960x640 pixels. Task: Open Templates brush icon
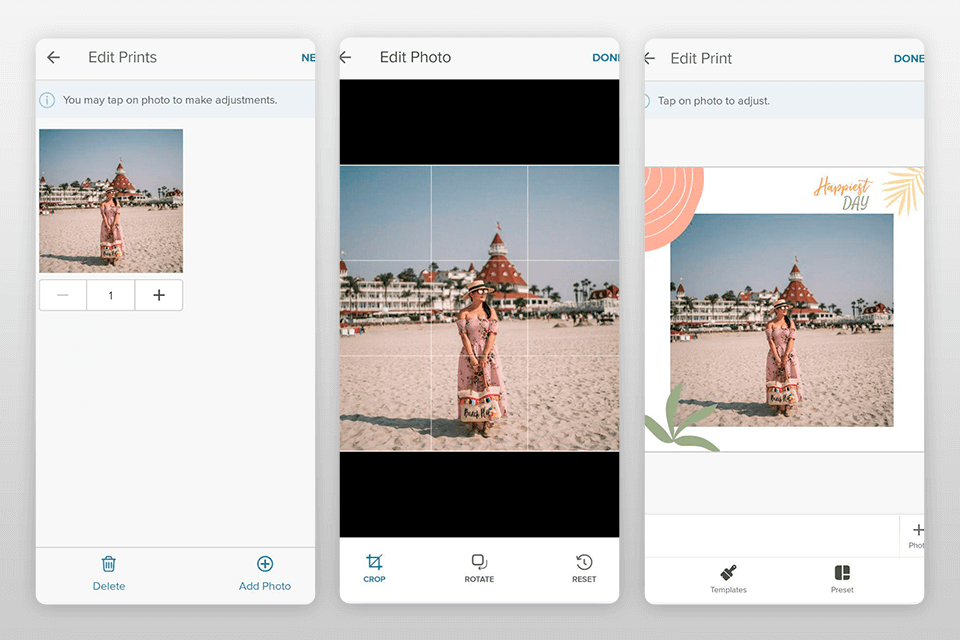(728, 573)
